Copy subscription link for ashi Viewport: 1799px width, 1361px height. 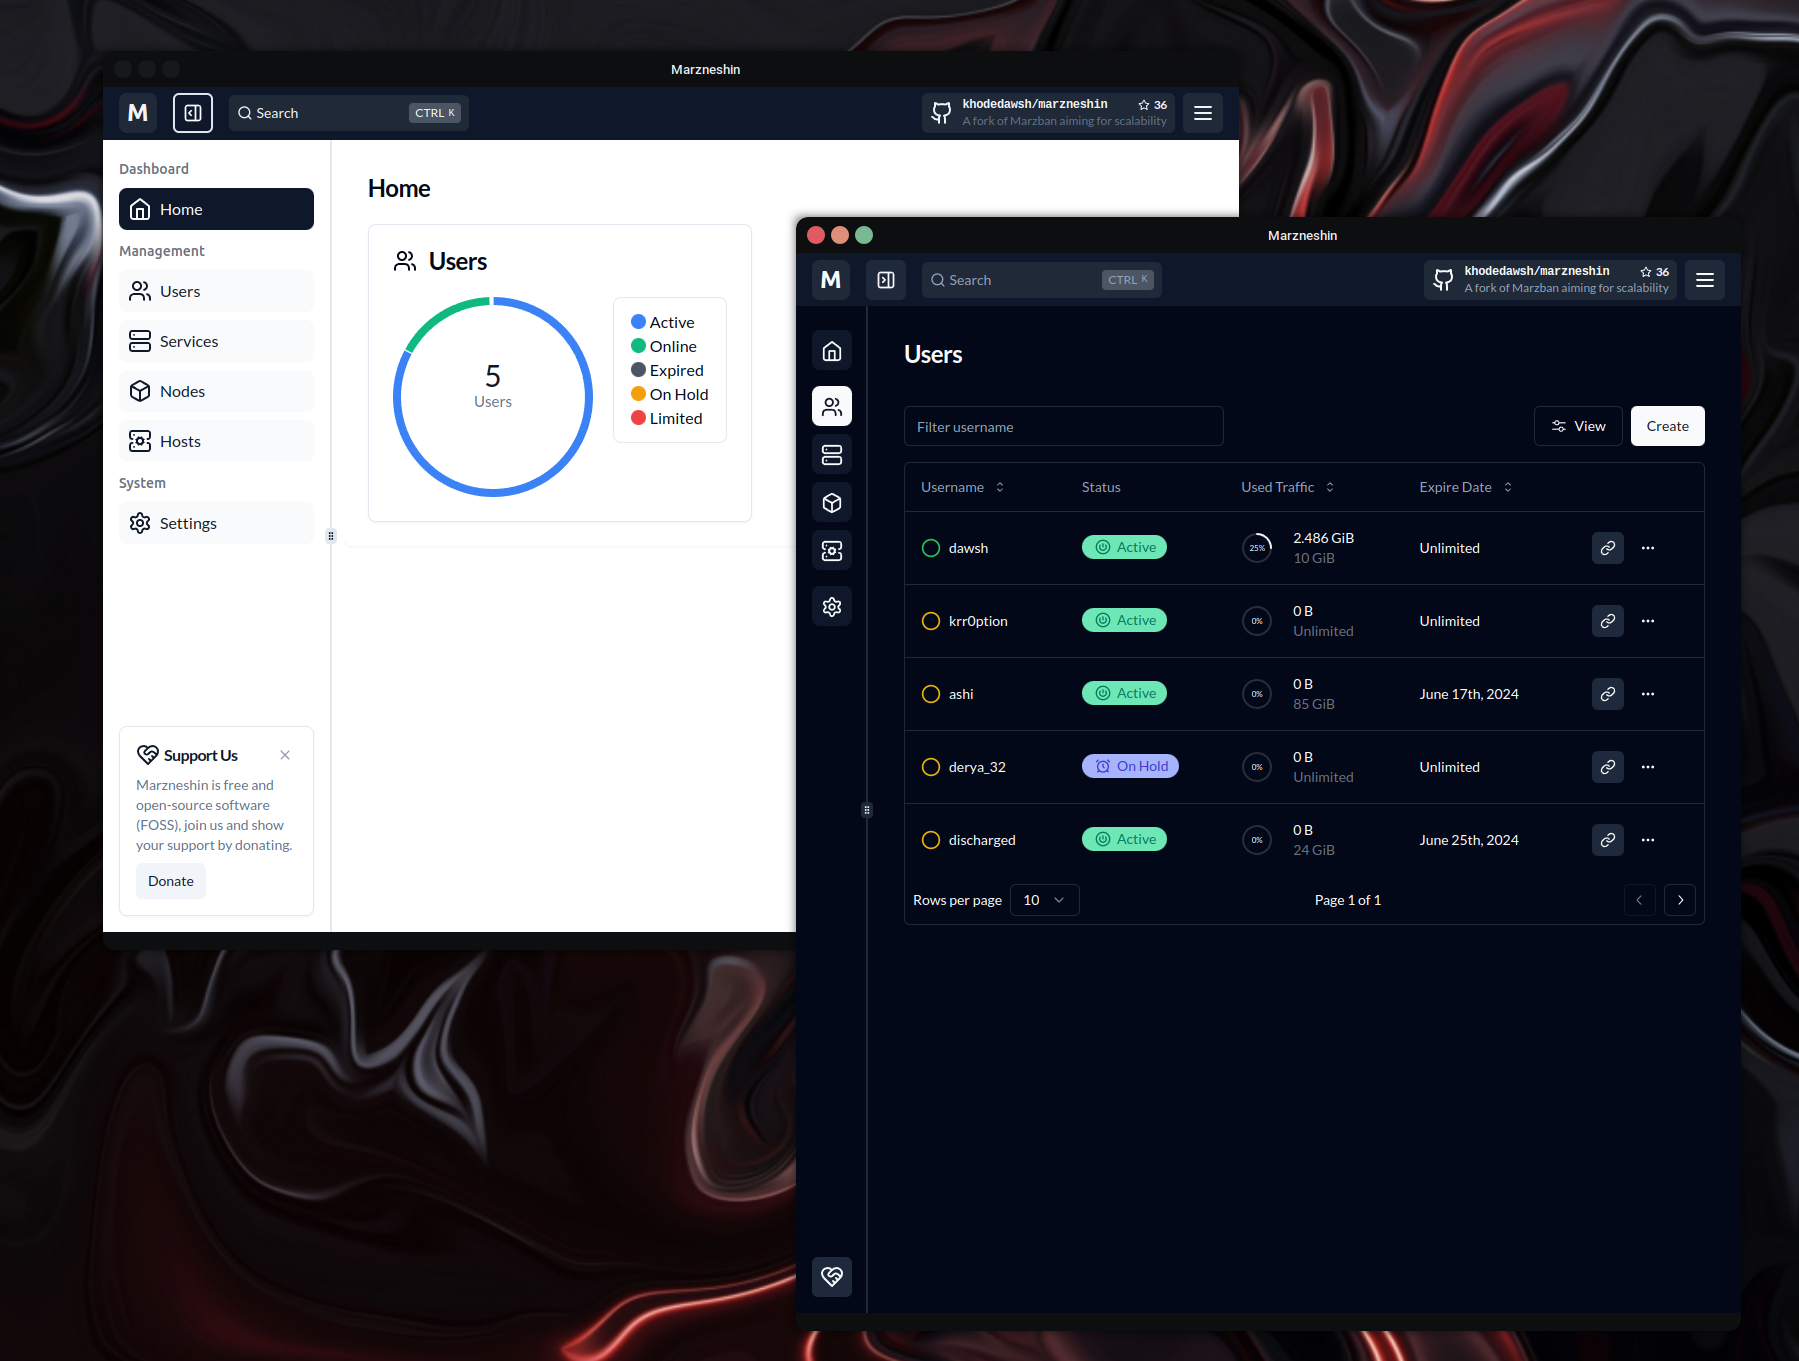1608,694
